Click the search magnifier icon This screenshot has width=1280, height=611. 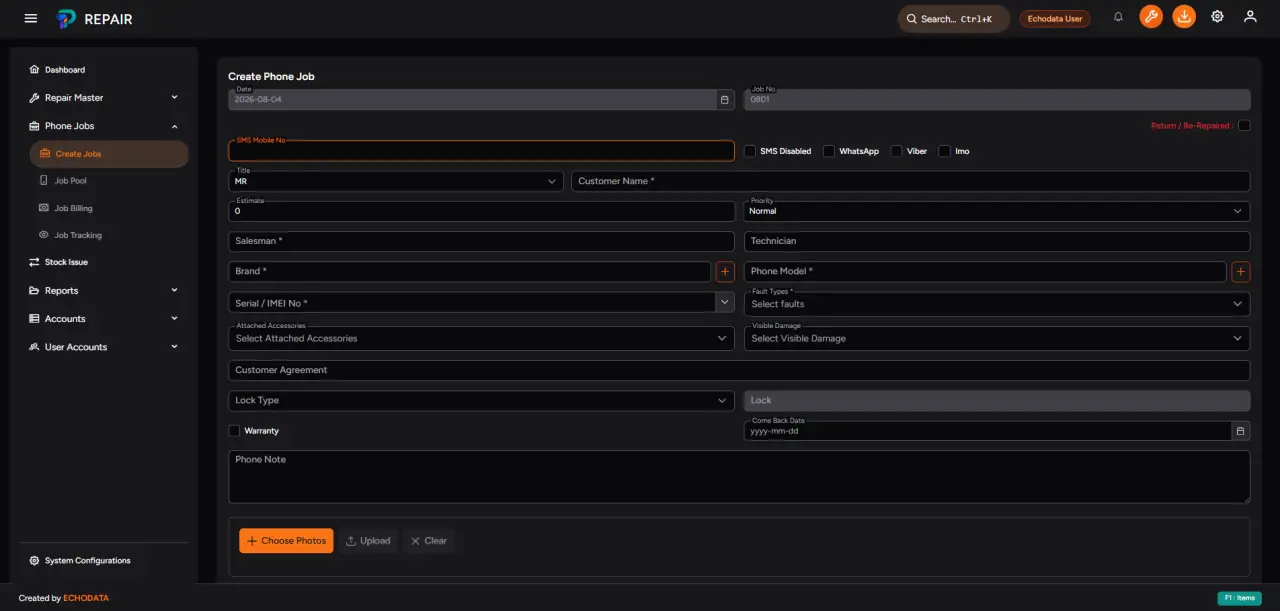(911, 19)
